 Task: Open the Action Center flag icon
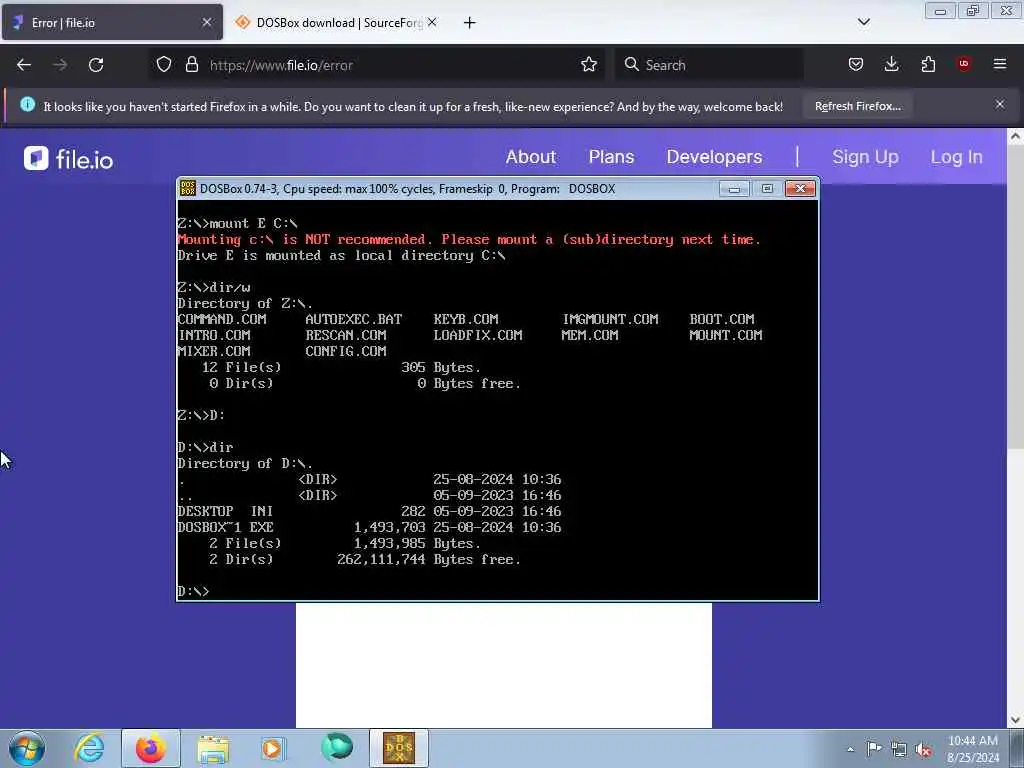pyautogui.click(x=874, y=748)
